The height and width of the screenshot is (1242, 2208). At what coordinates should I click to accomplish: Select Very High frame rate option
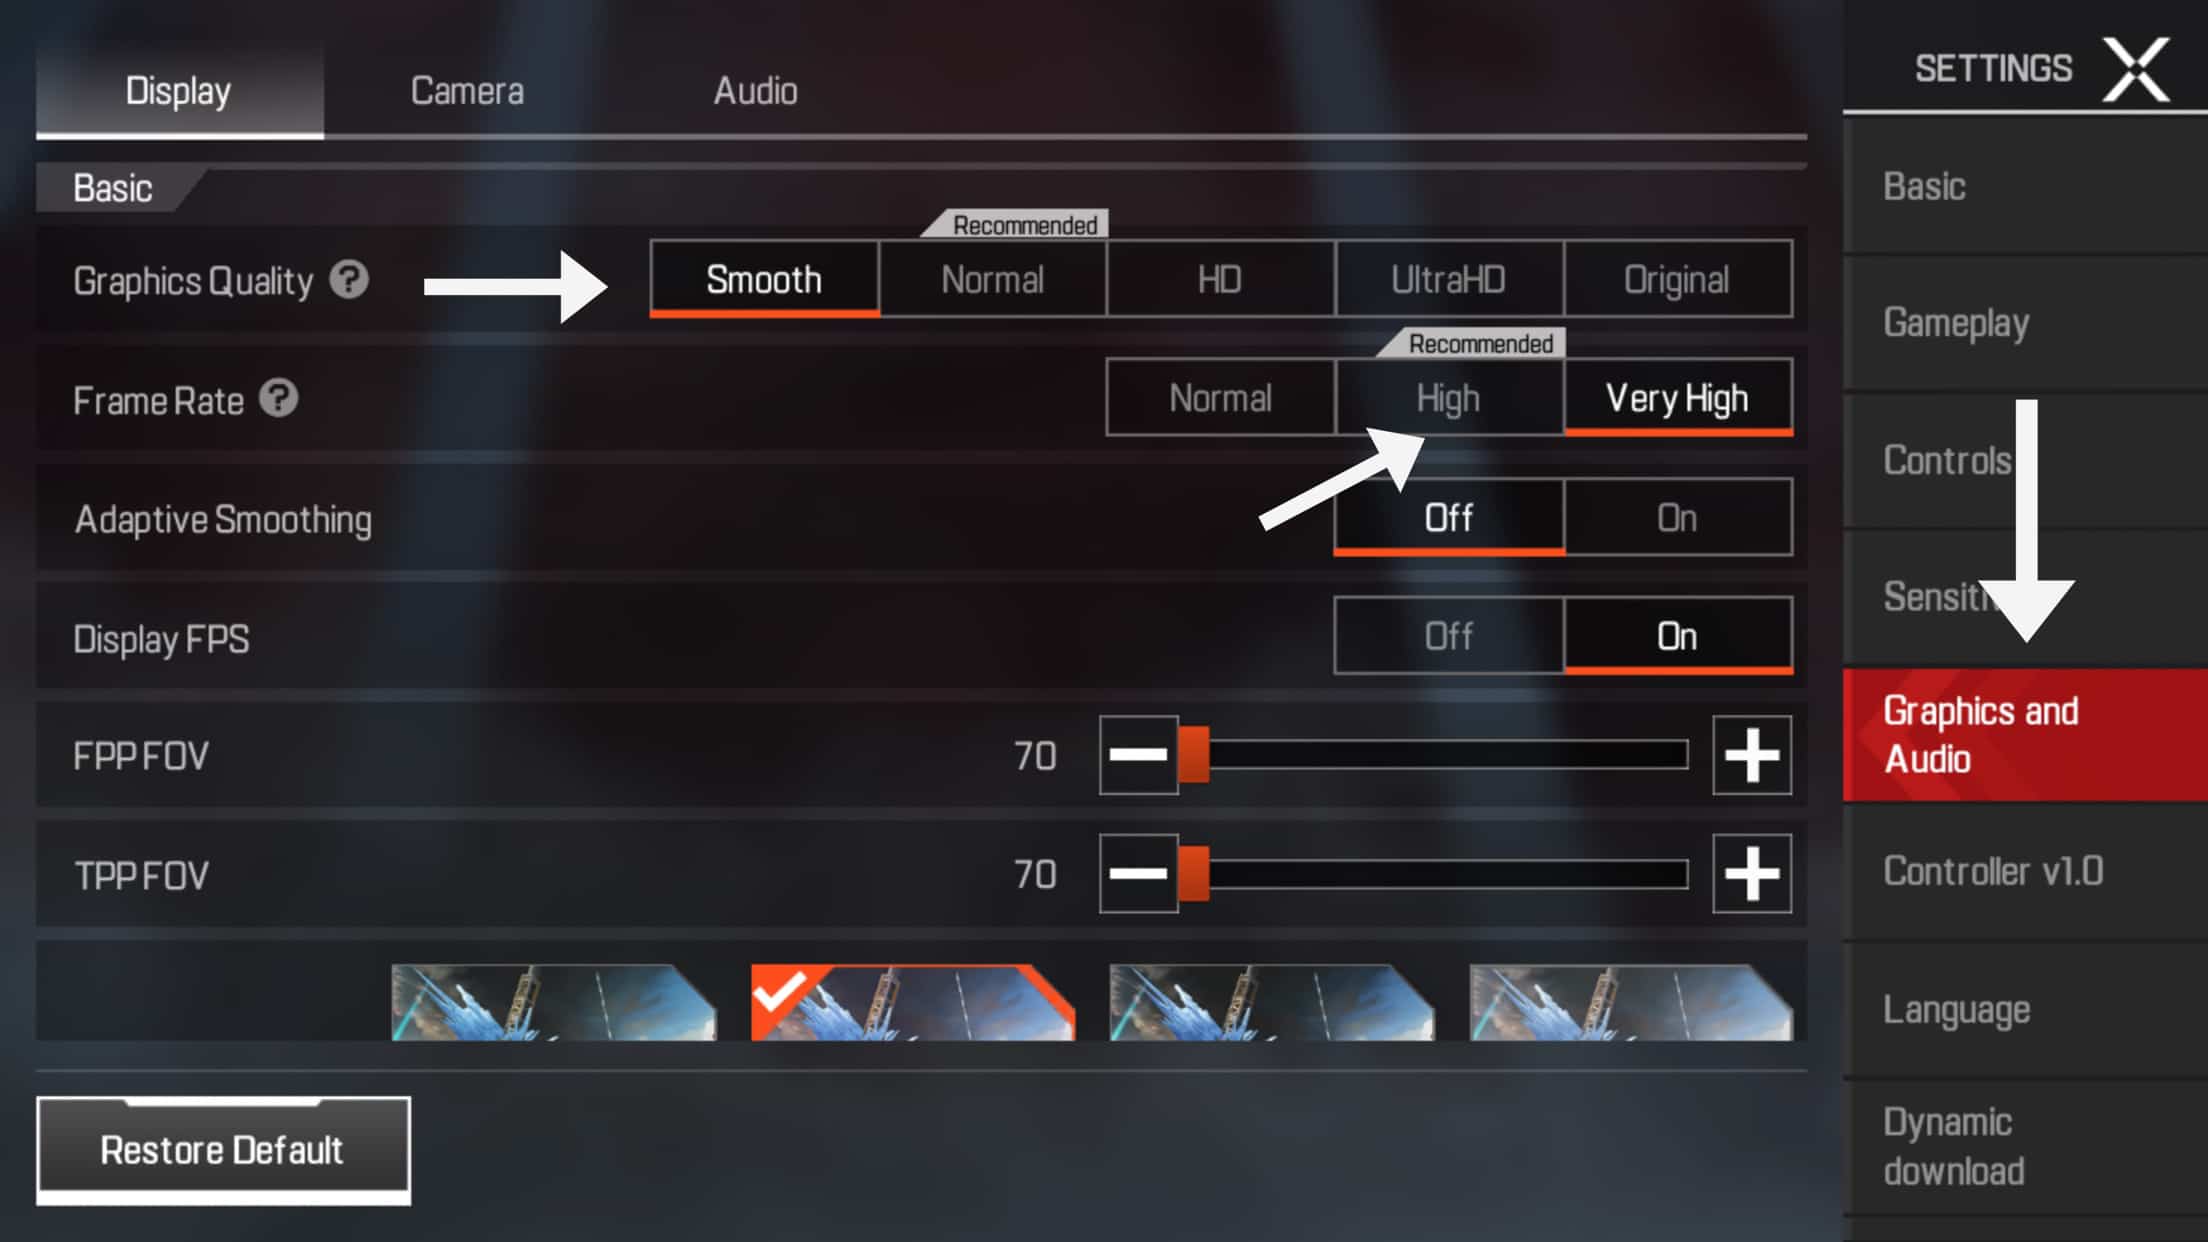coord(1674,399)
